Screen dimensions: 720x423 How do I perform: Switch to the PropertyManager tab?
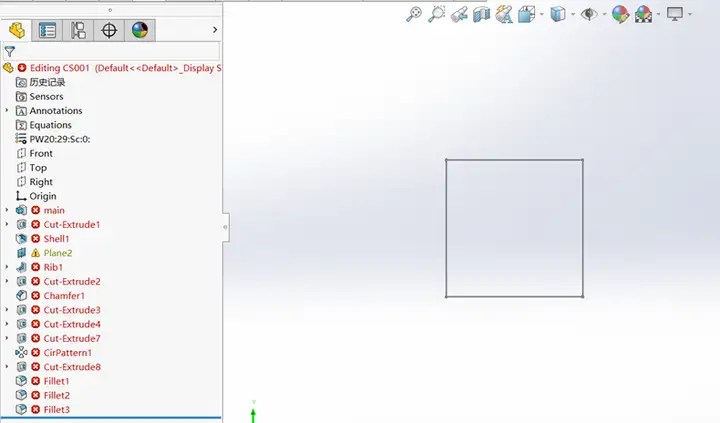click(47, 30)
